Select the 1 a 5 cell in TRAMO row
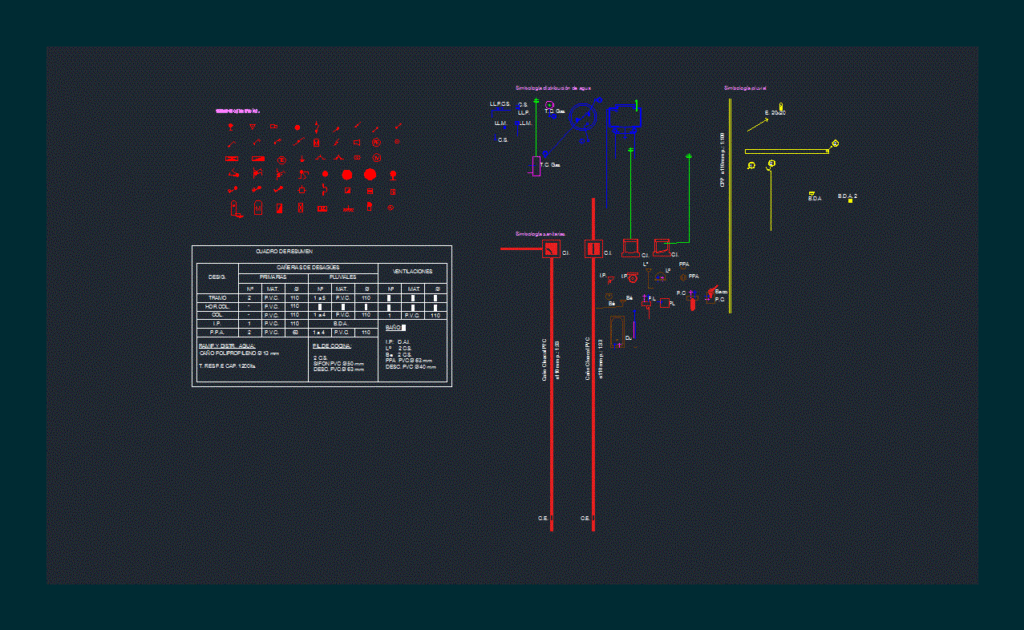Screen dimensions: 1024x630 [319, 298]
